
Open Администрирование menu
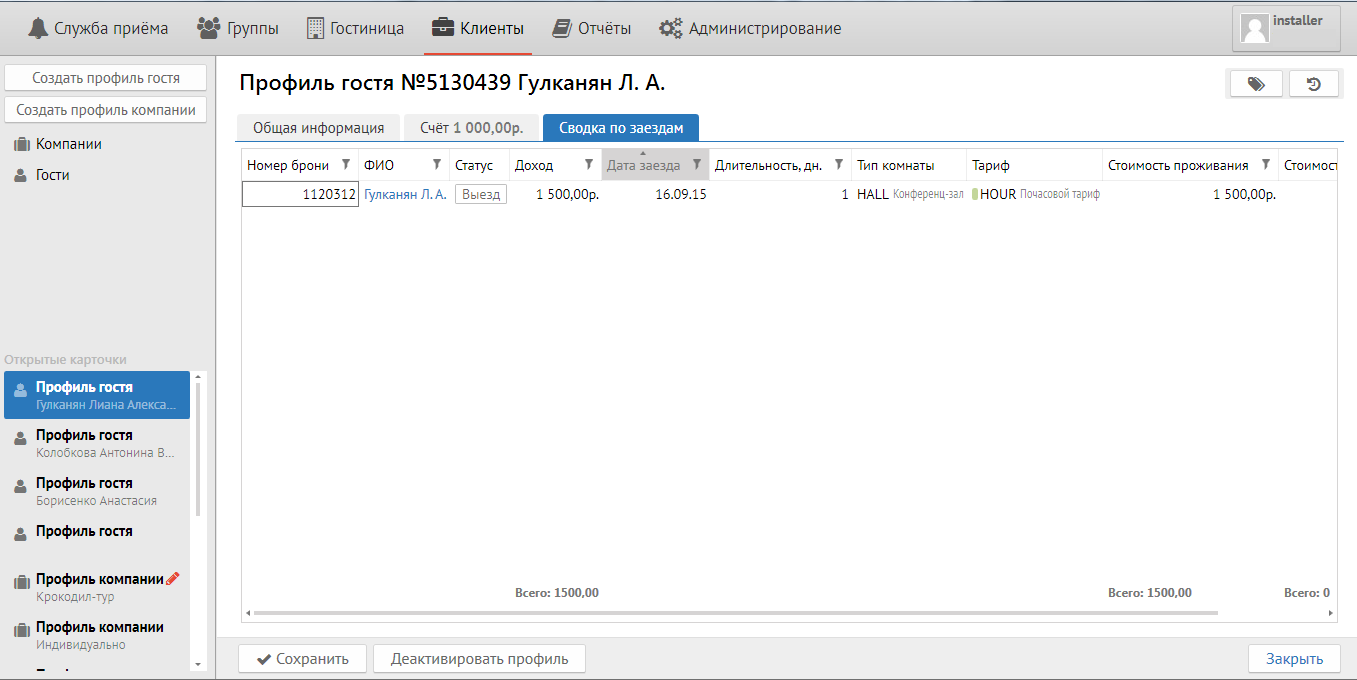pos(750,28)
